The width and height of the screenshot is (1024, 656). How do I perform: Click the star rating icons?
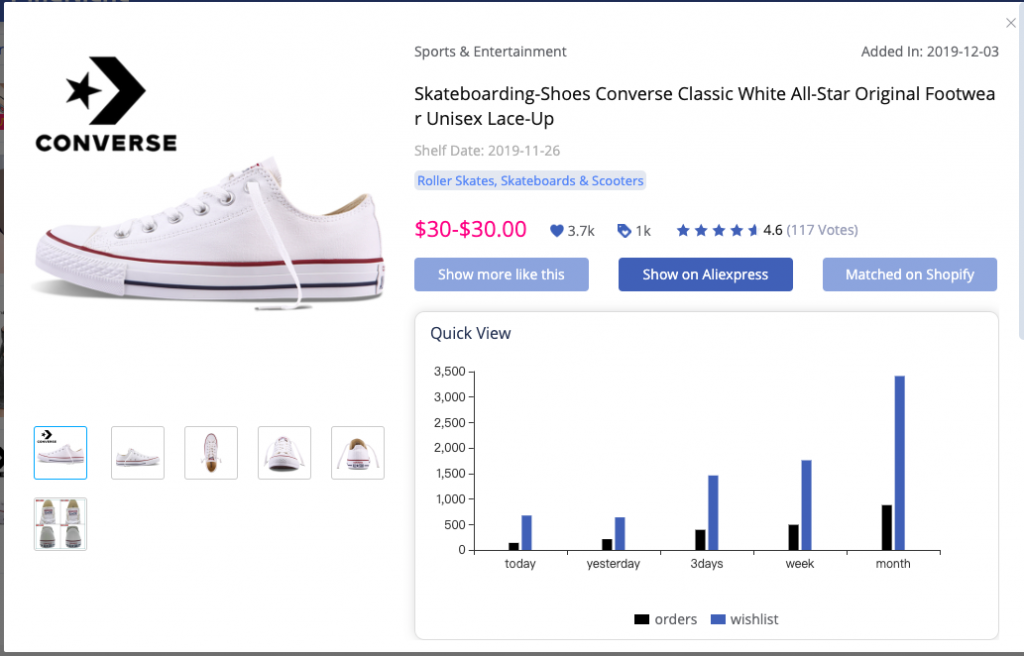tap(717, 230)
